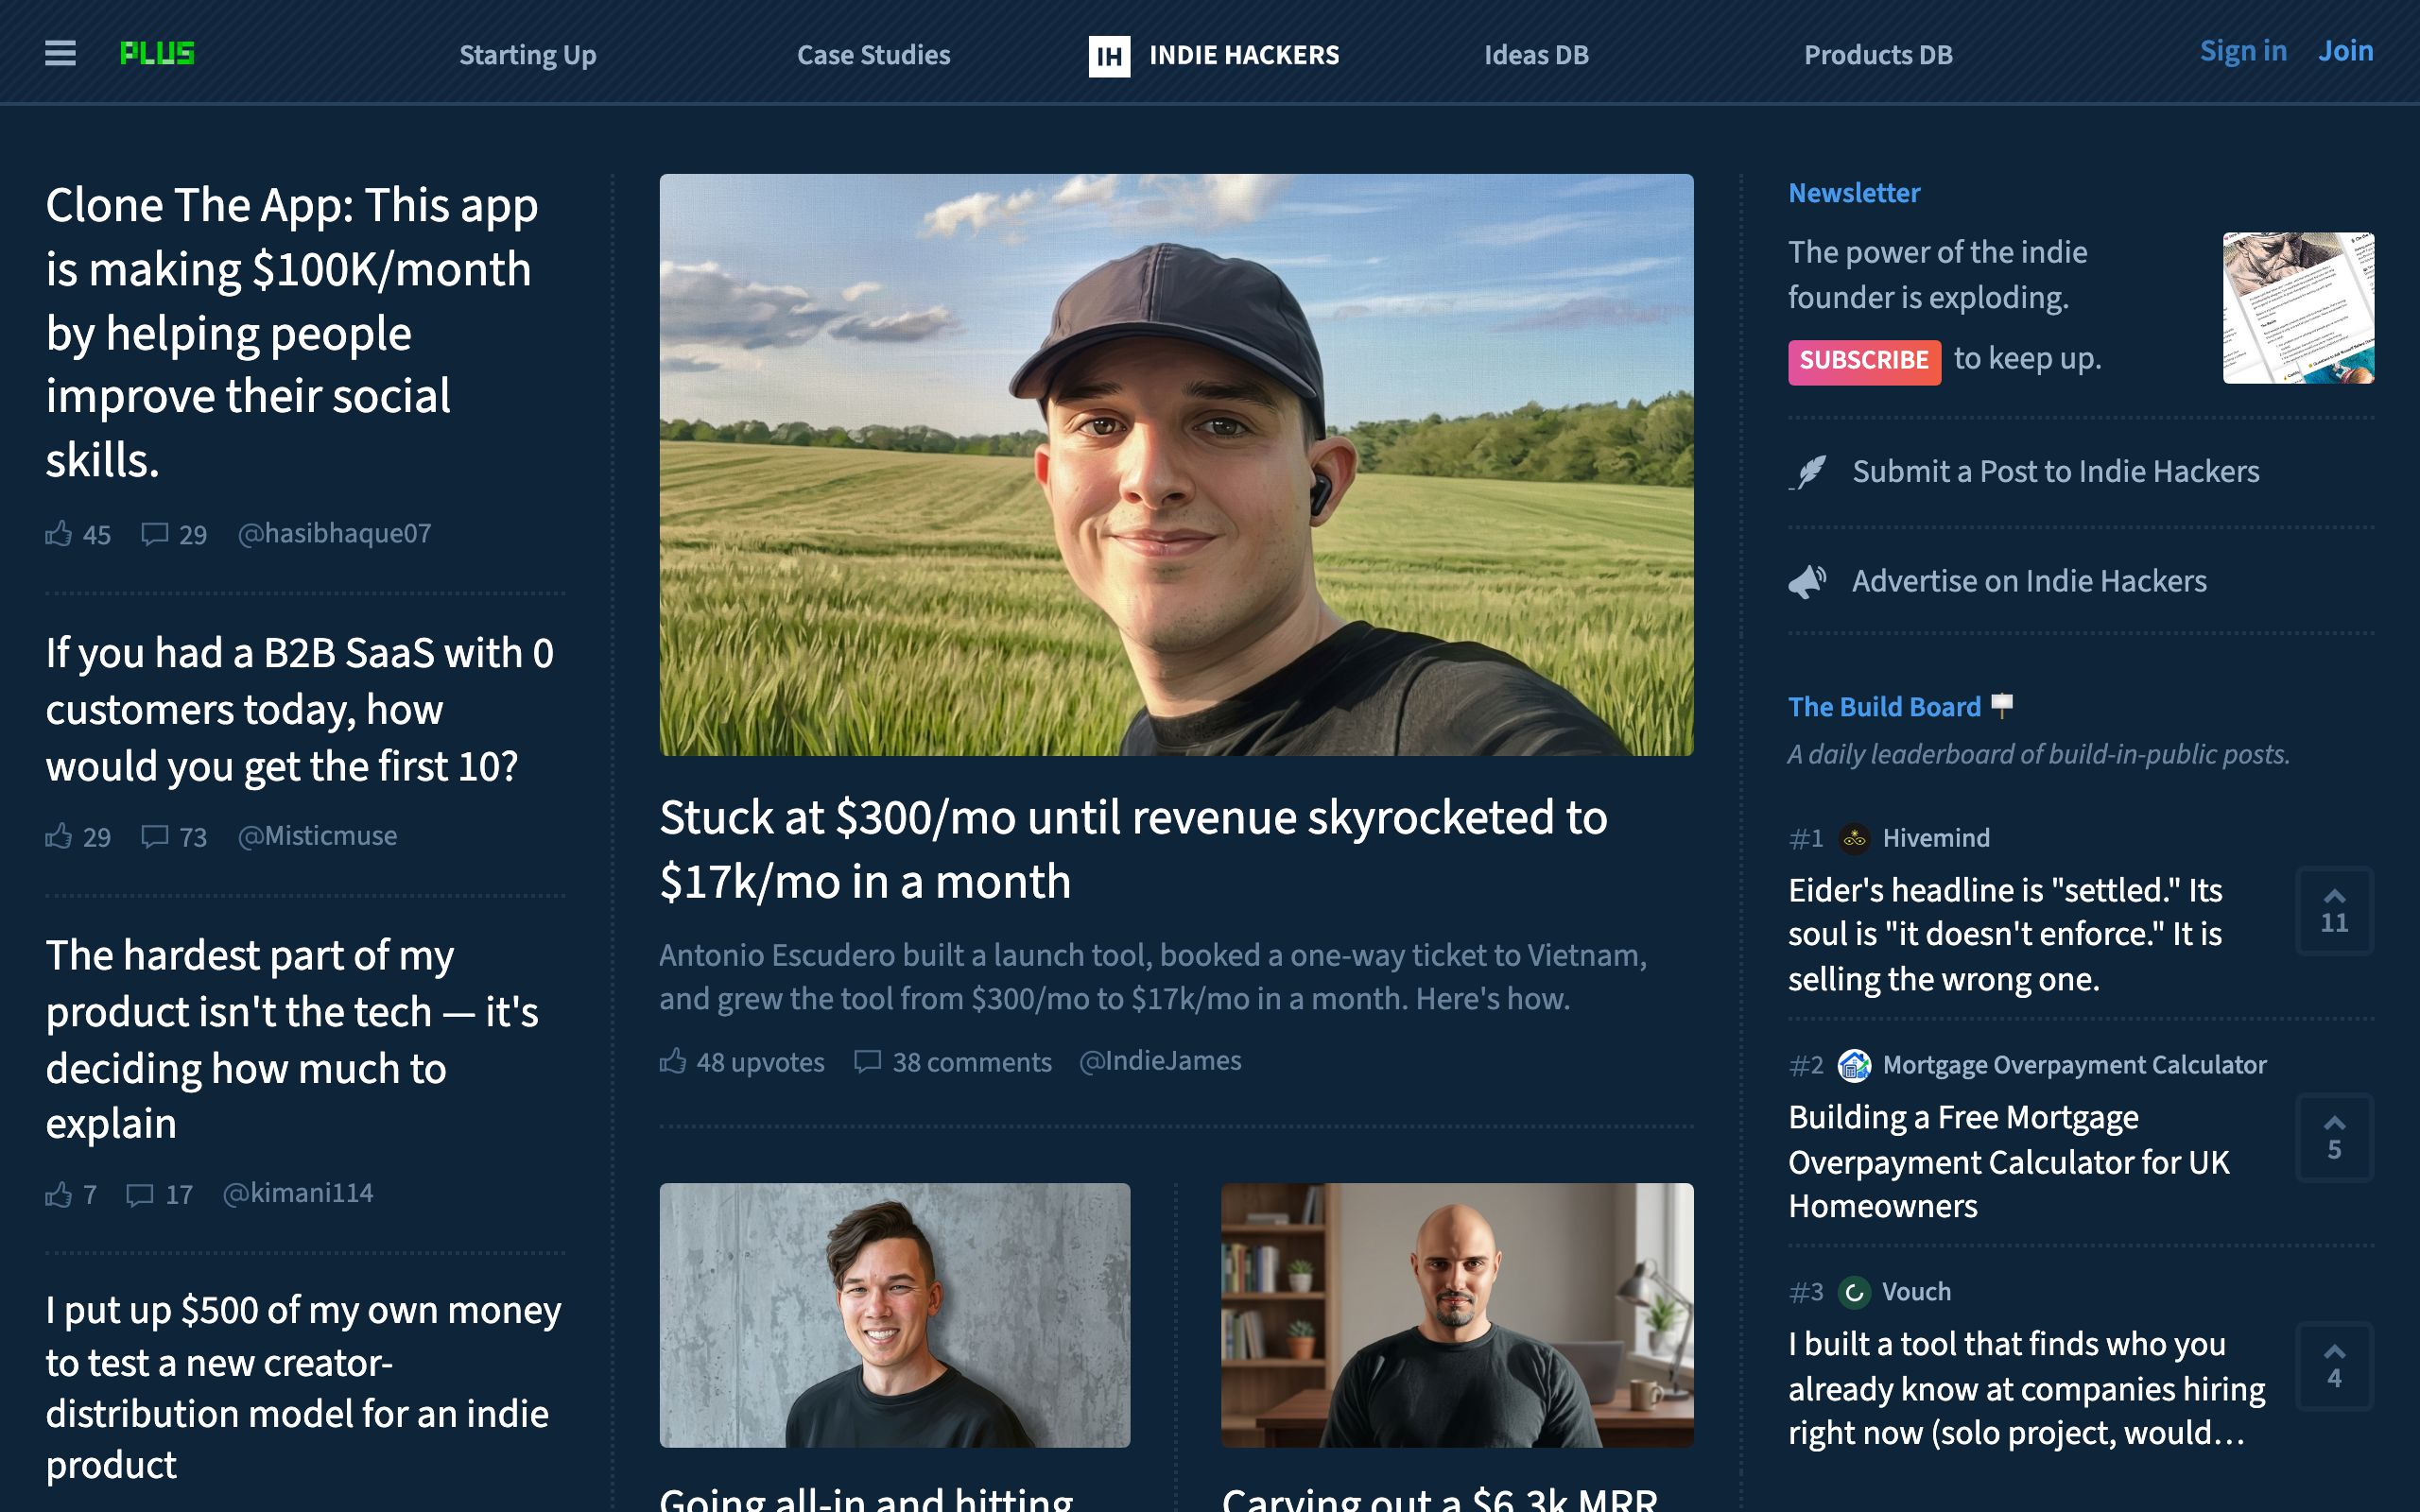Click Join link

click(x=2346, y=51)
